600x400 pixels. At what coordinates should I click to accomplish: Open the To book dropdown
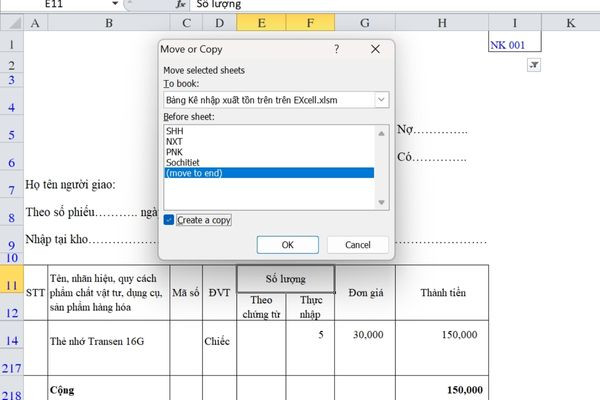[x=381, y=100]
